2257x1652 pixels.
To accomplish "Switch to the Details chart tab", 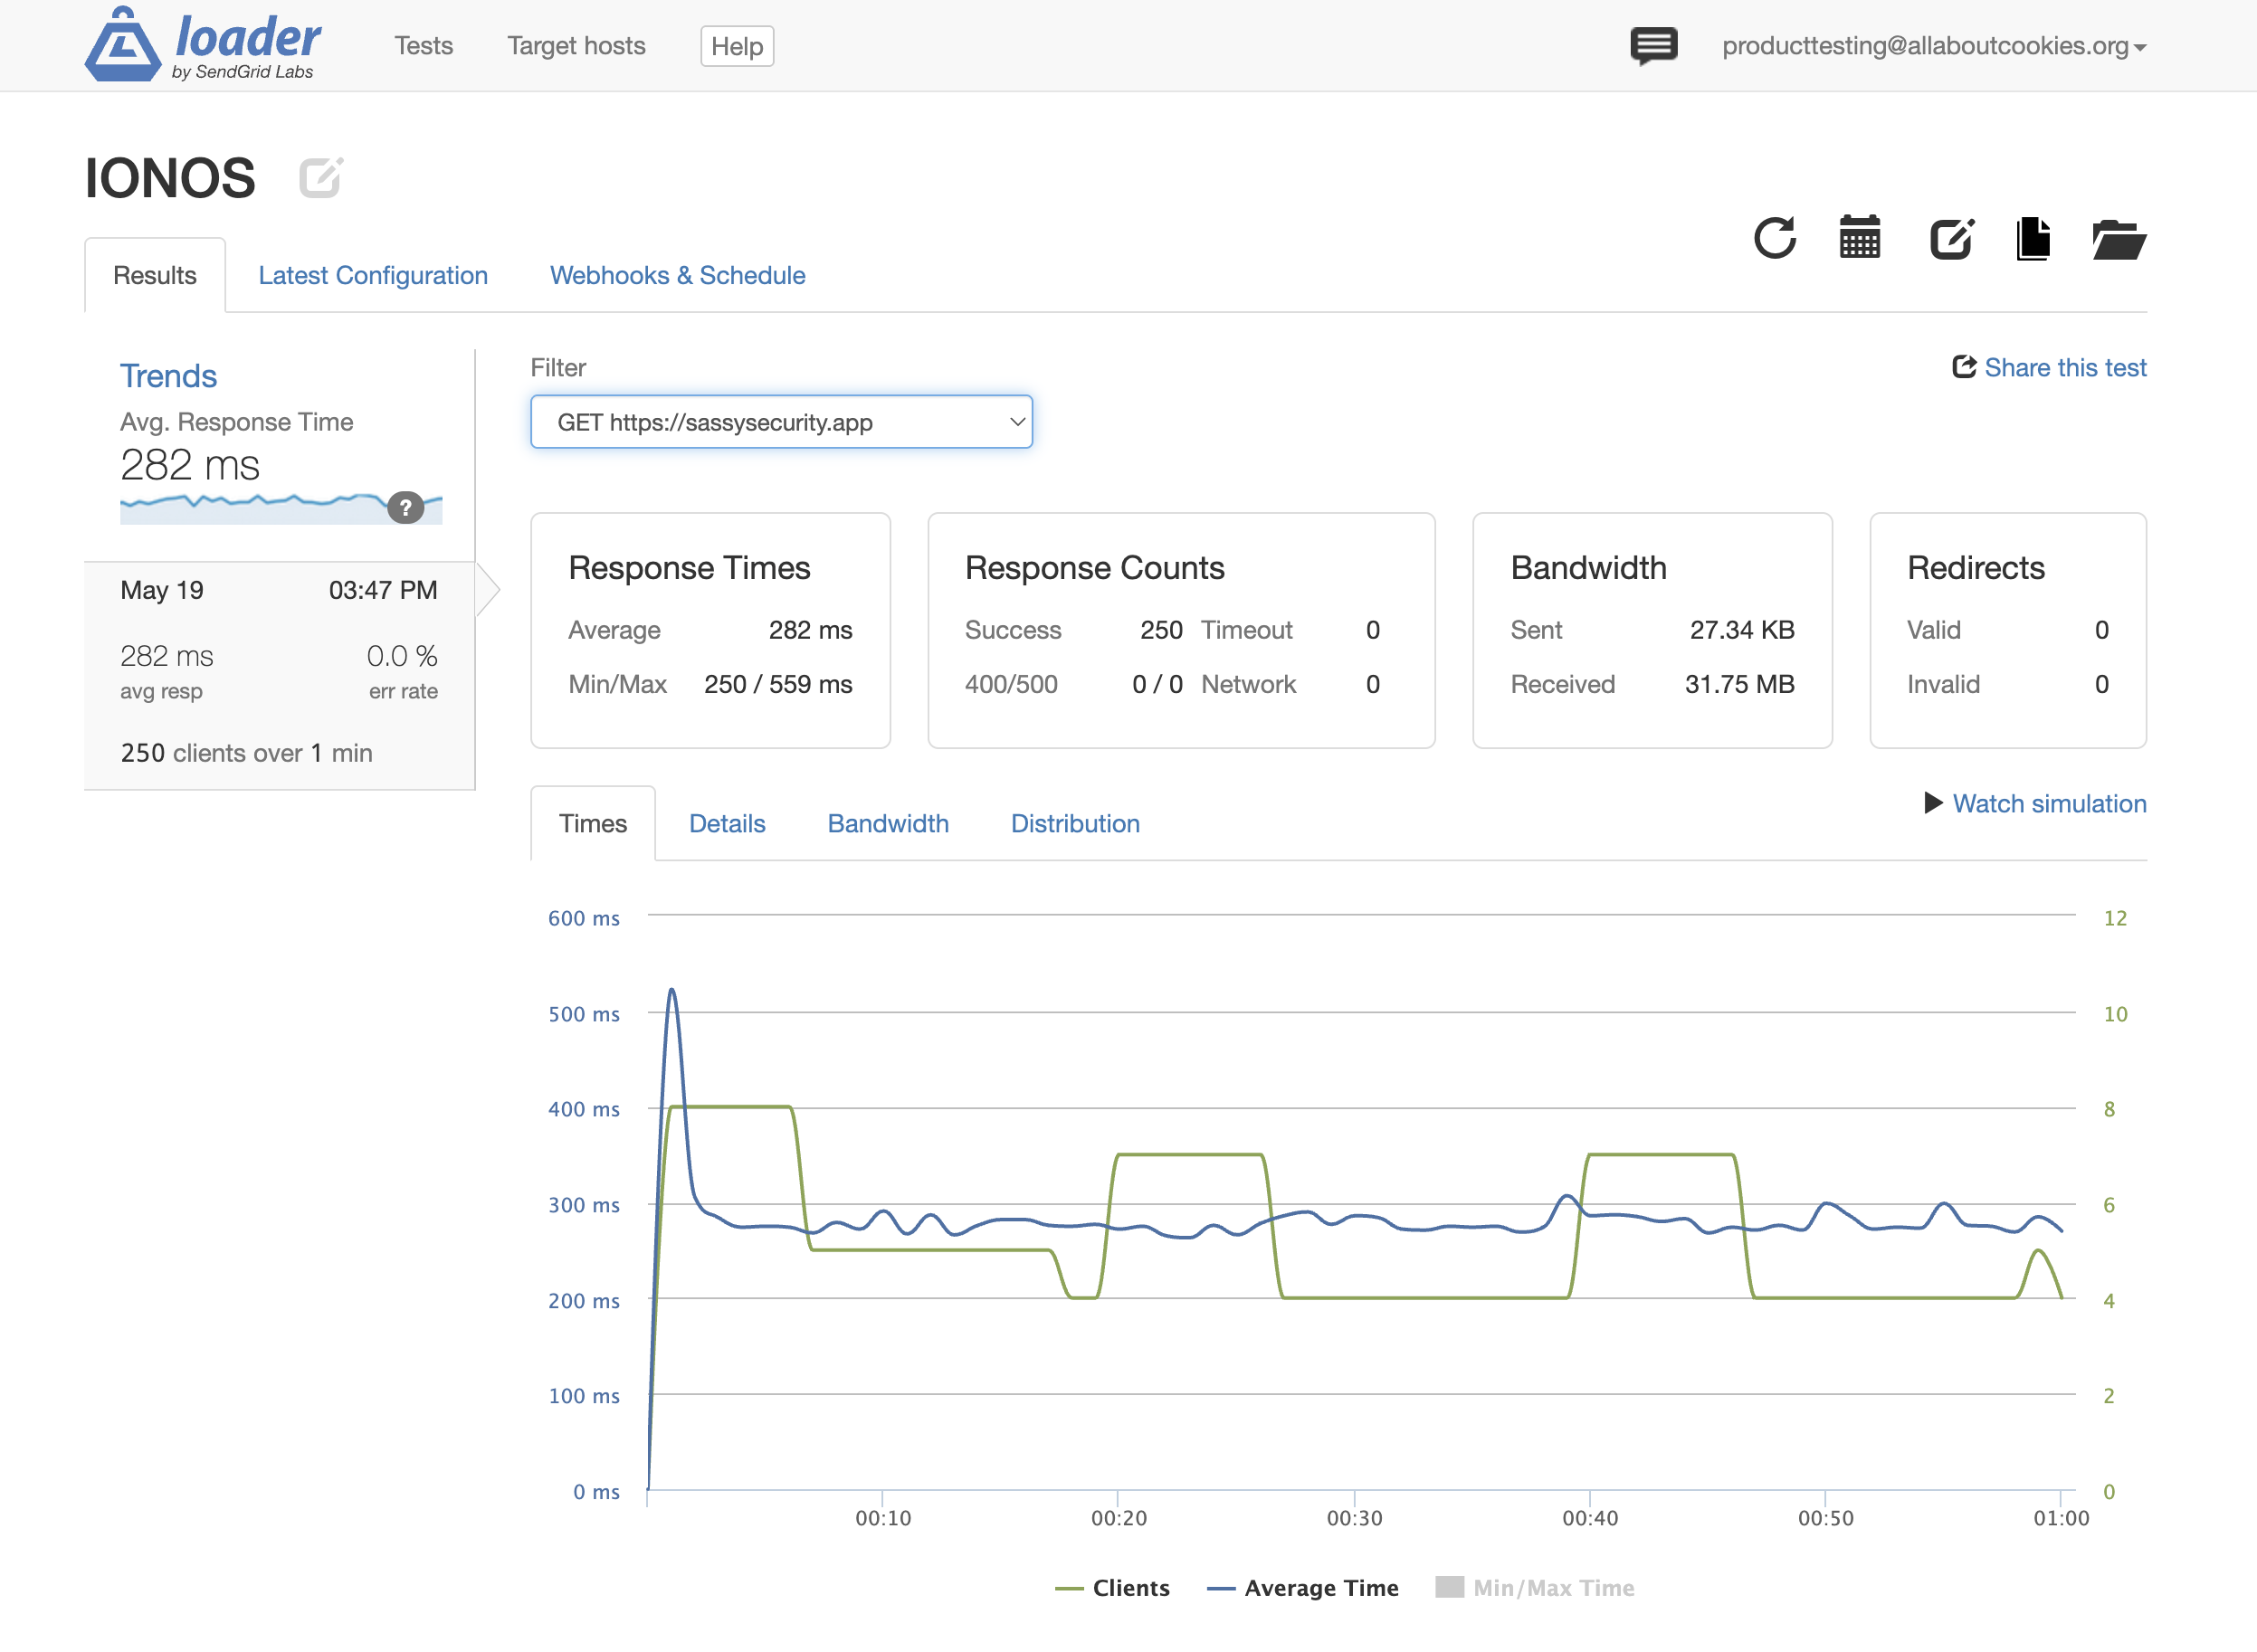I will (x=727, y=823).
